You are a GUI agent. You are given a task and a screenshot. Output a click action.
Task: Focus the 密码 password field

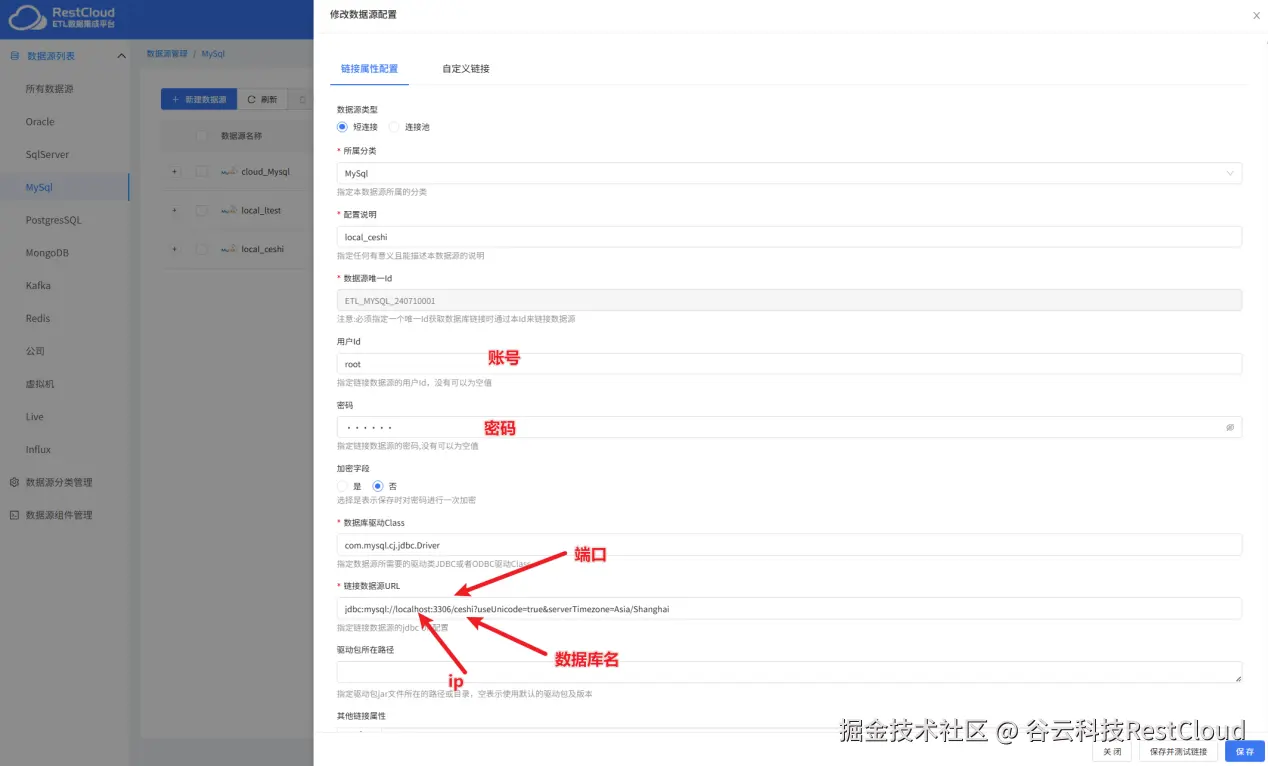click(789, 427)
